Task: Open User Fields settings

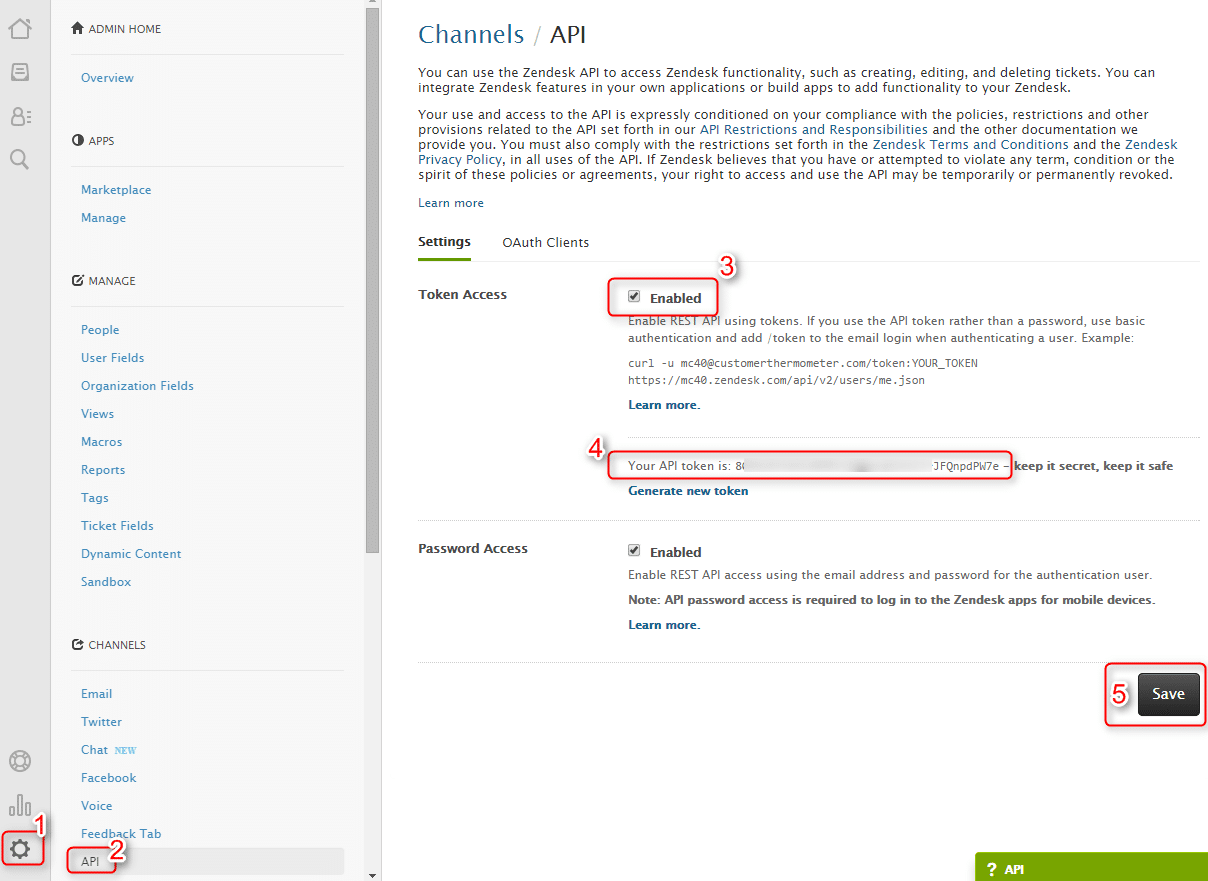Action: (113, 358)
